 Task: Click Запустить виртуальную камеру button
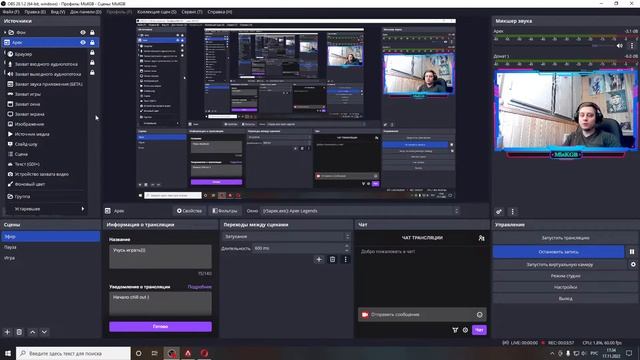(x=560, y=264)
